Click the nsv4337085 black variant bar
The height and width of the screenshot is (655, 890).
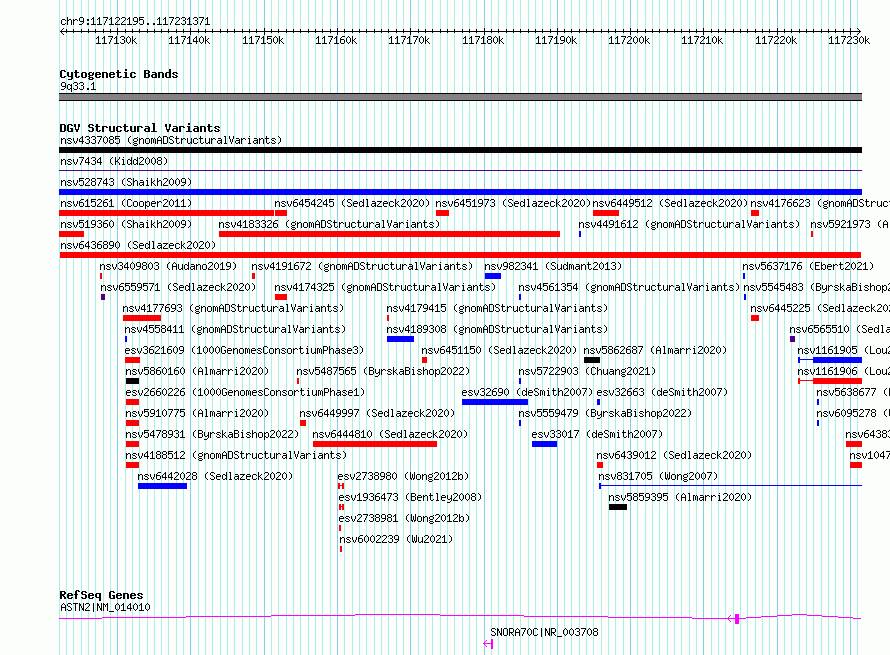pos(460,150)
